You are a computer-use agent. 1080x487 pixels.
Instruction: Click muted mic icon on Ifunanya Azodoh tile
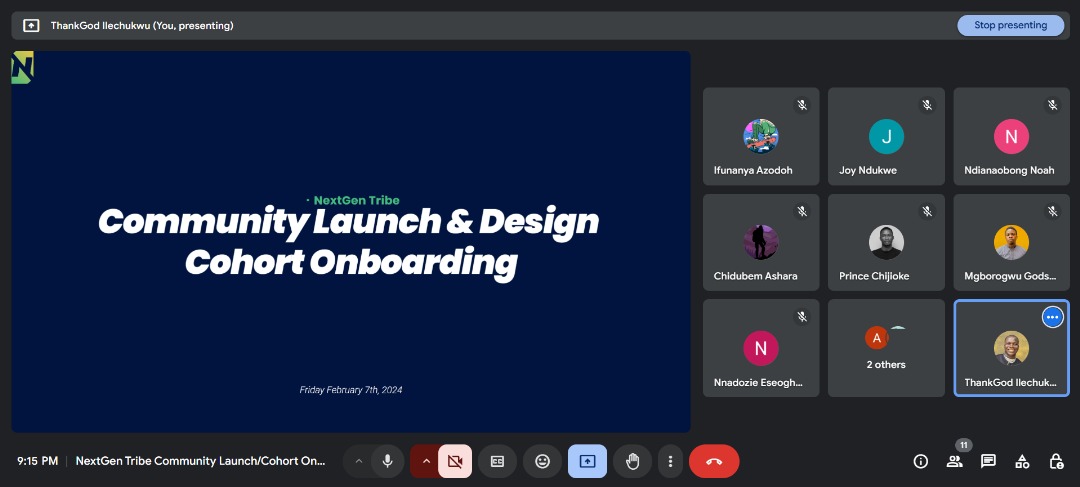click(802, 105)
